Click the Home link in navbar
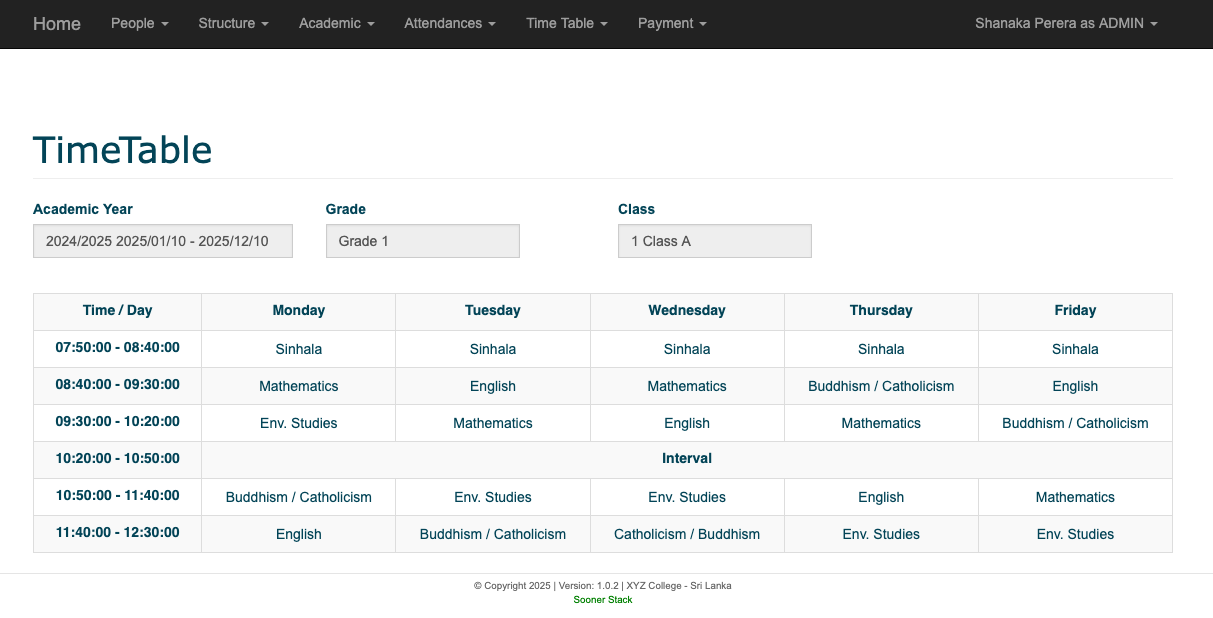 tap(57, 24)
